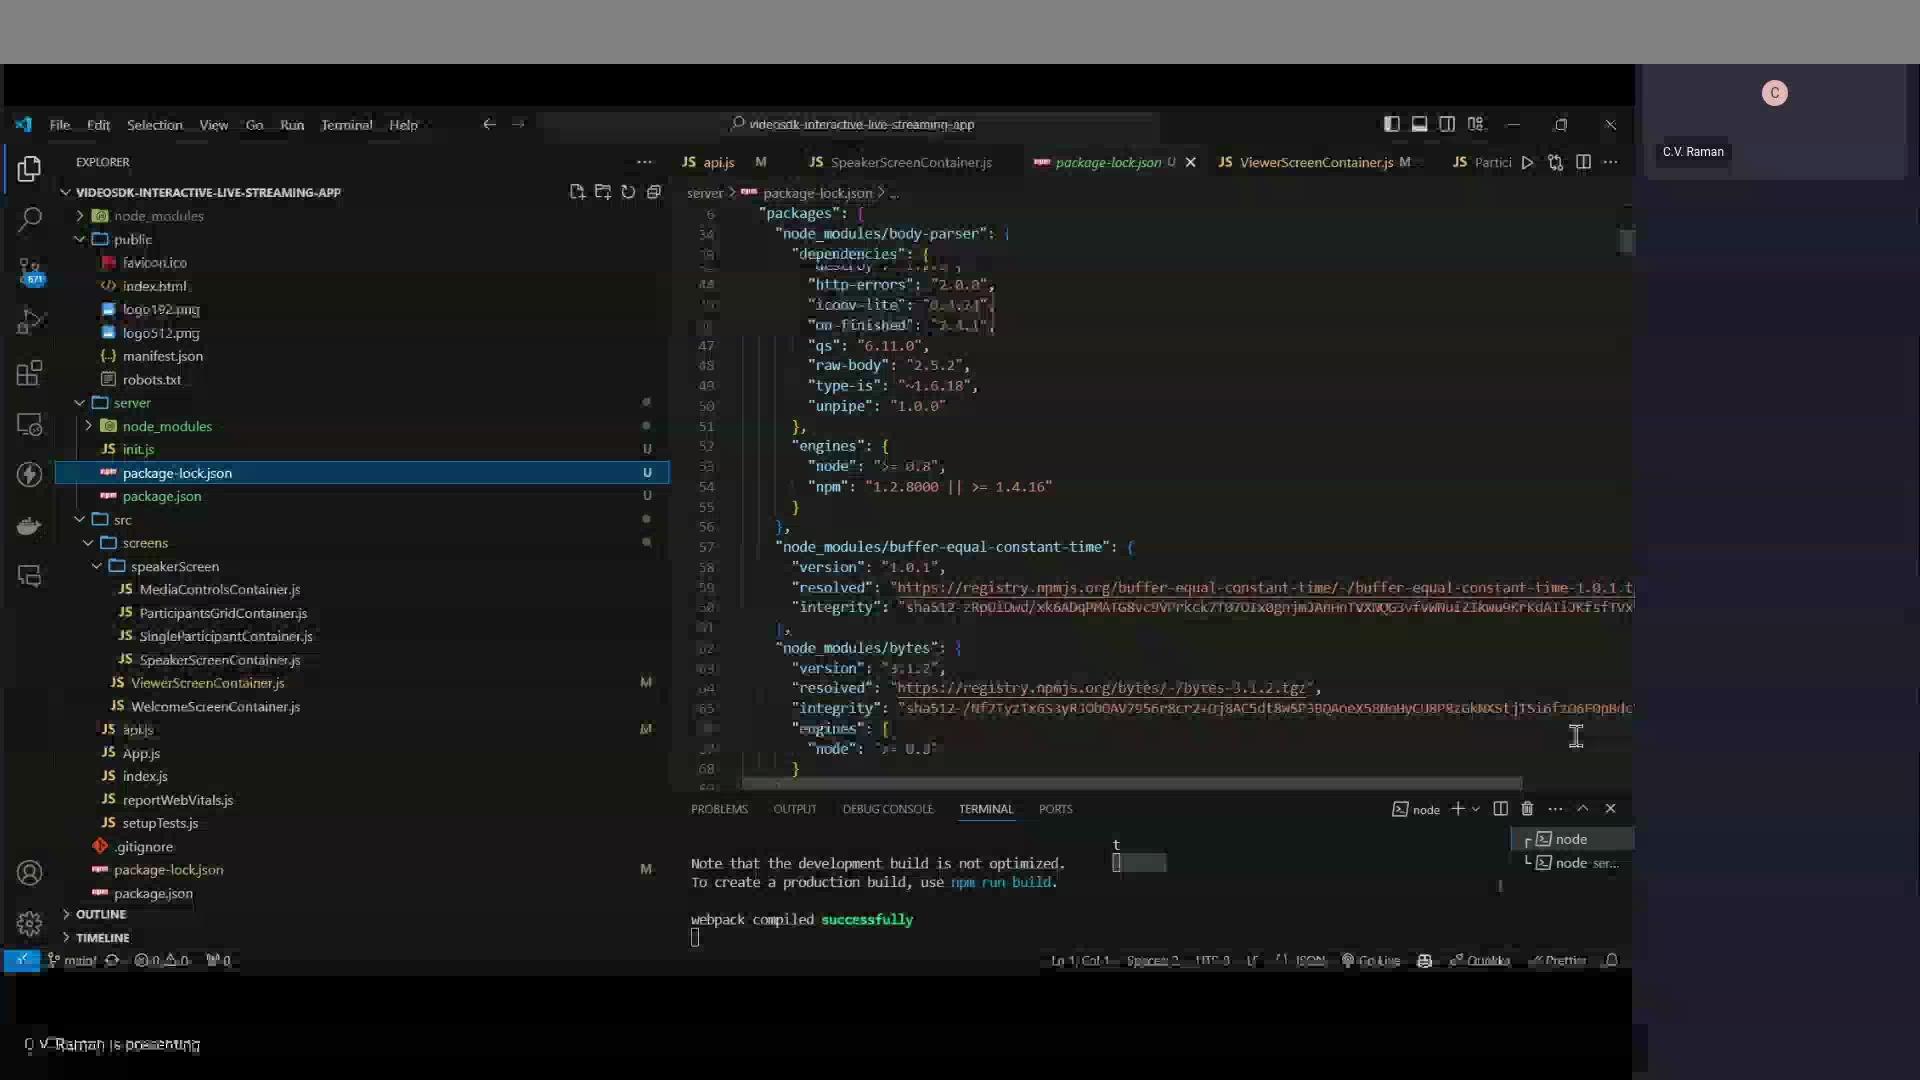The height and width of the screenshot is (1080, 1920).
Task: Open the Accounts icon
Action: [29, 873]
